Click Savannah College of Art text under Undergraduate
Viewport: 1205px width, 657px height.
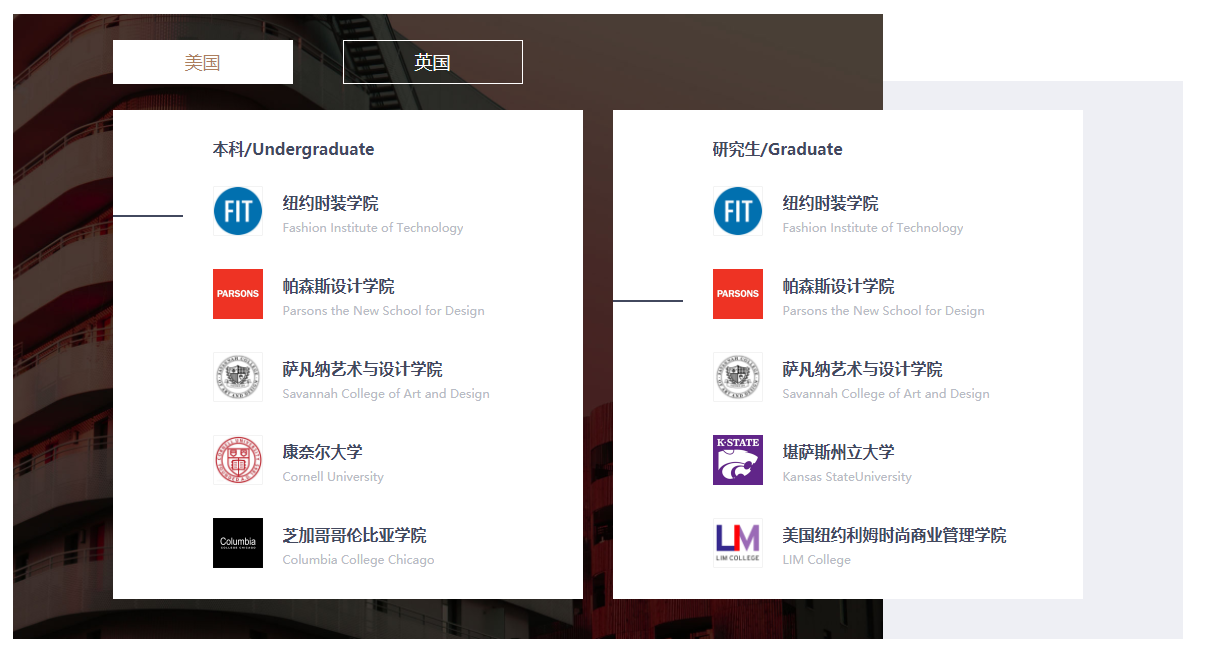click(386, 394)
